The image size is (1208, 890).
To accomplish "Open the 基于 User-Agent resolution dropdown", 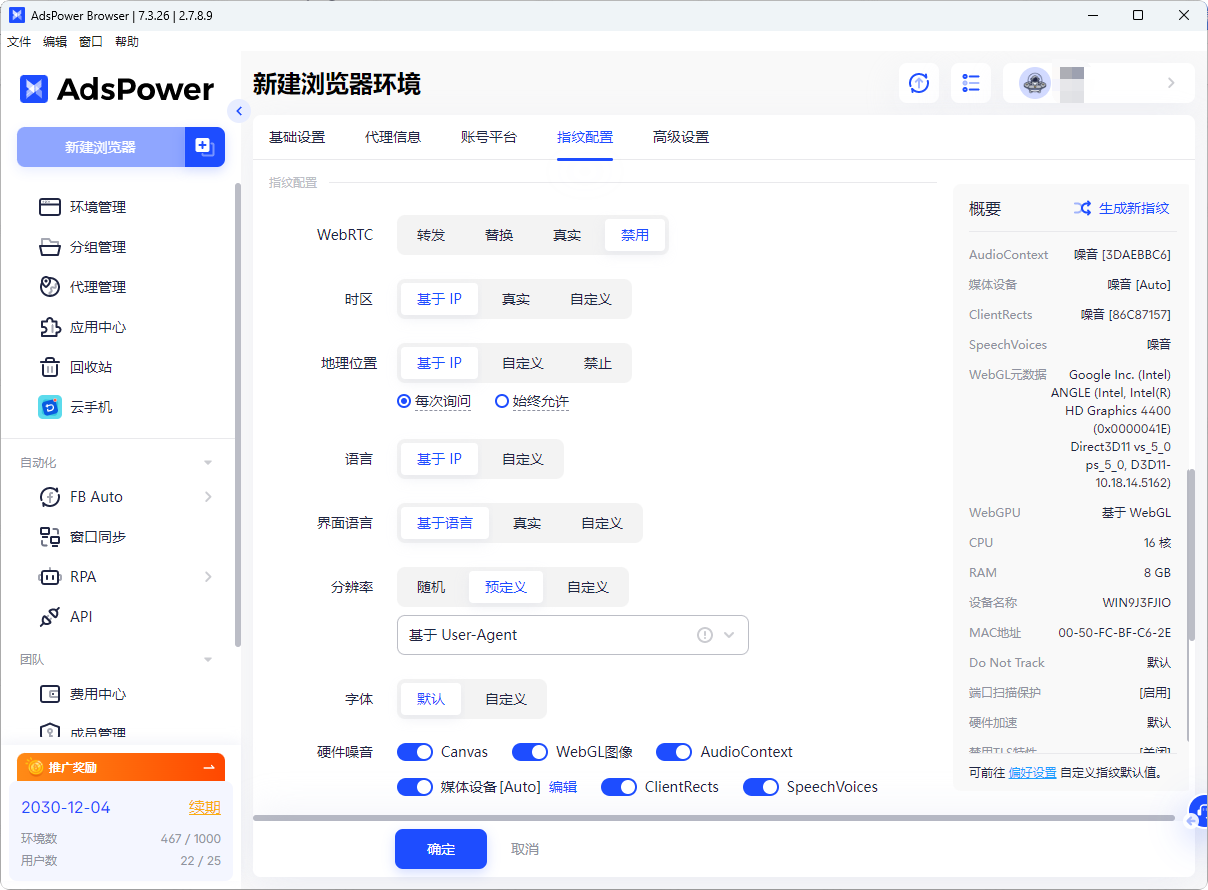I will (x=572, y=635).
